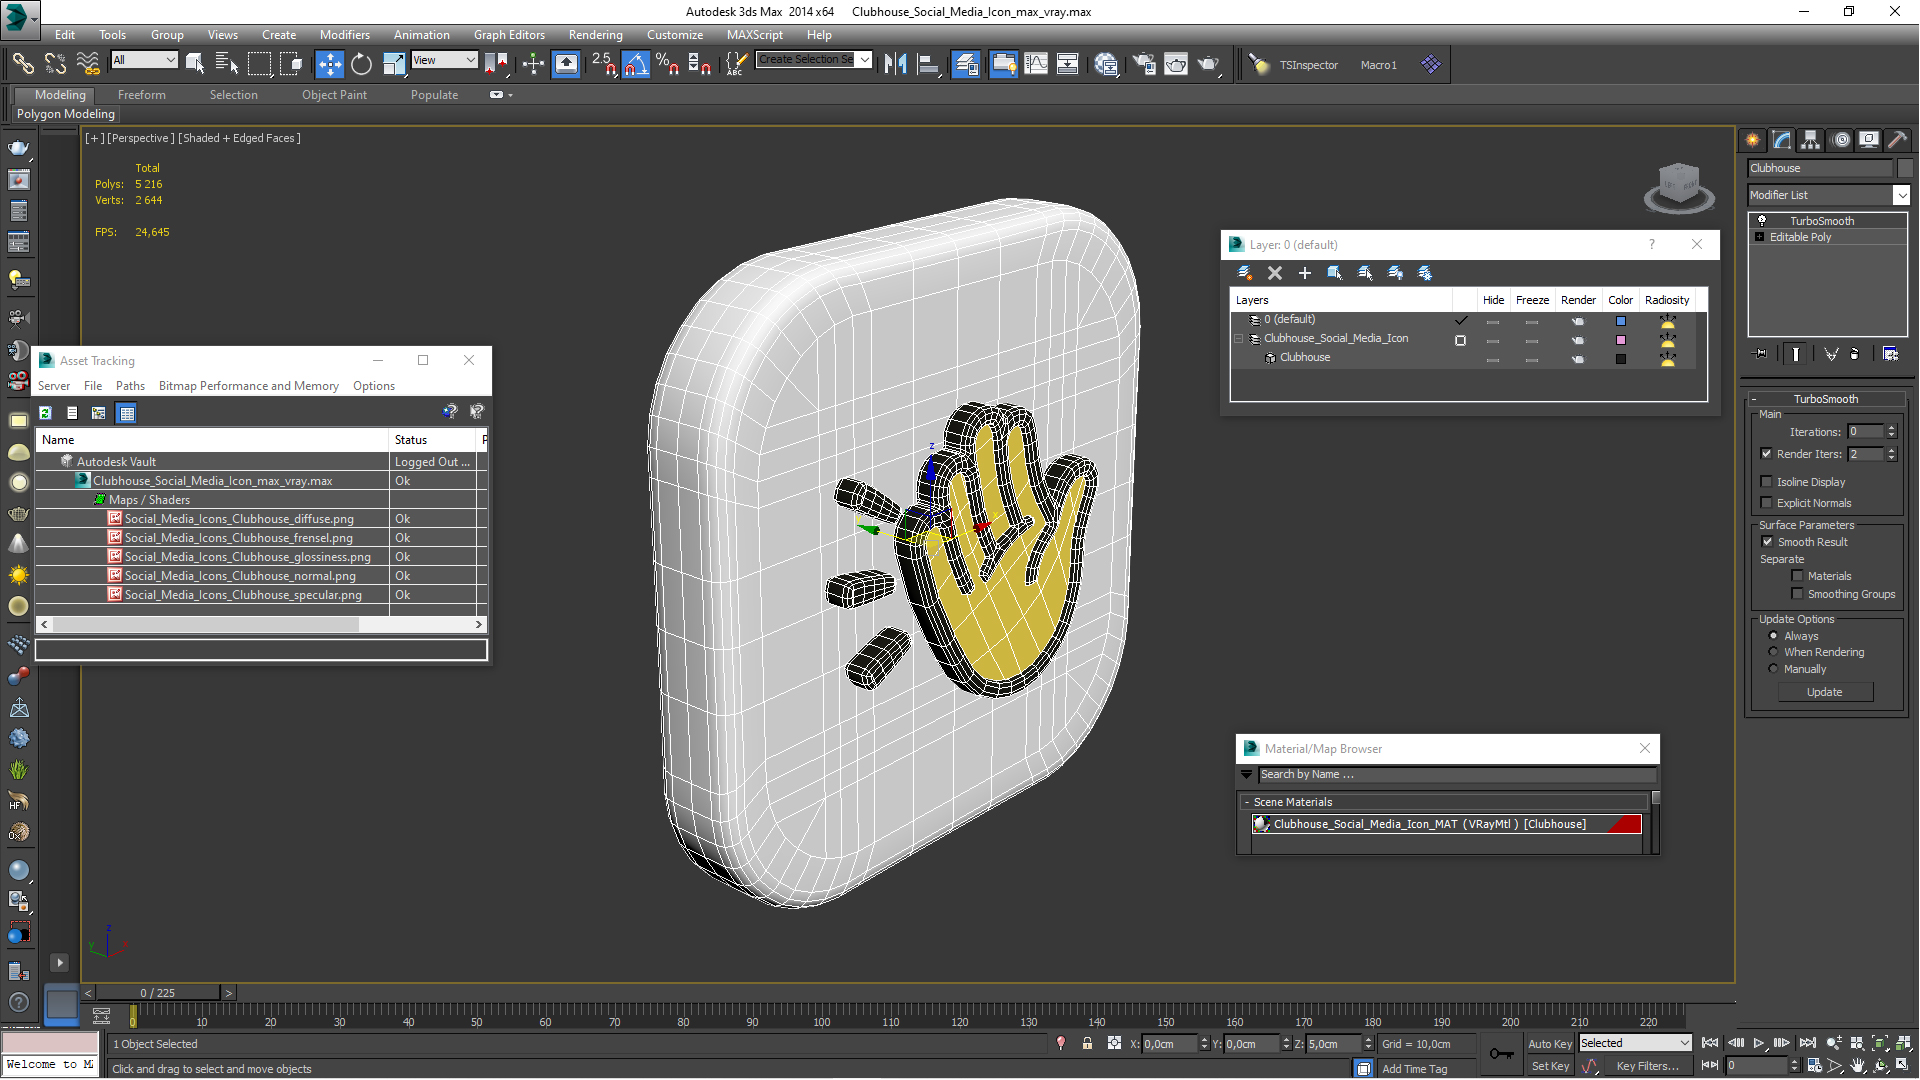Click the TurboSmooth Update button
This screenshot has width=1920, height=1080.
click(1824, 692)
